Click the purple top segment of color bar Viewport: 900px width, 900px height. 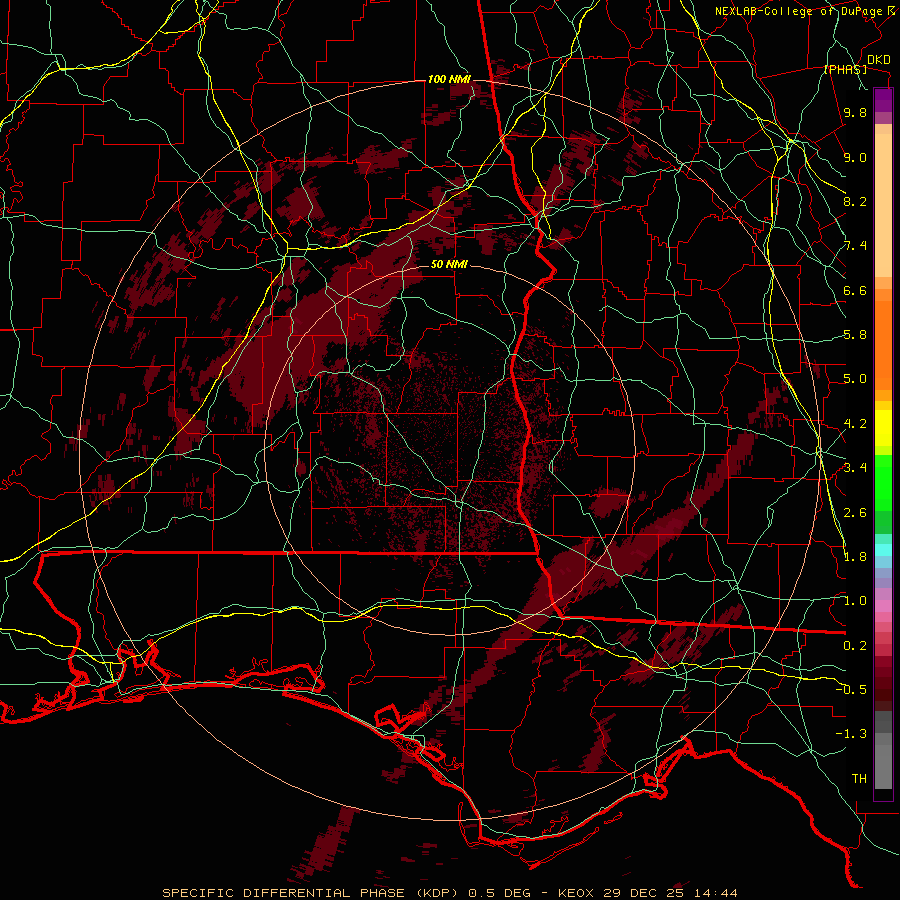[x=883, y=100]
